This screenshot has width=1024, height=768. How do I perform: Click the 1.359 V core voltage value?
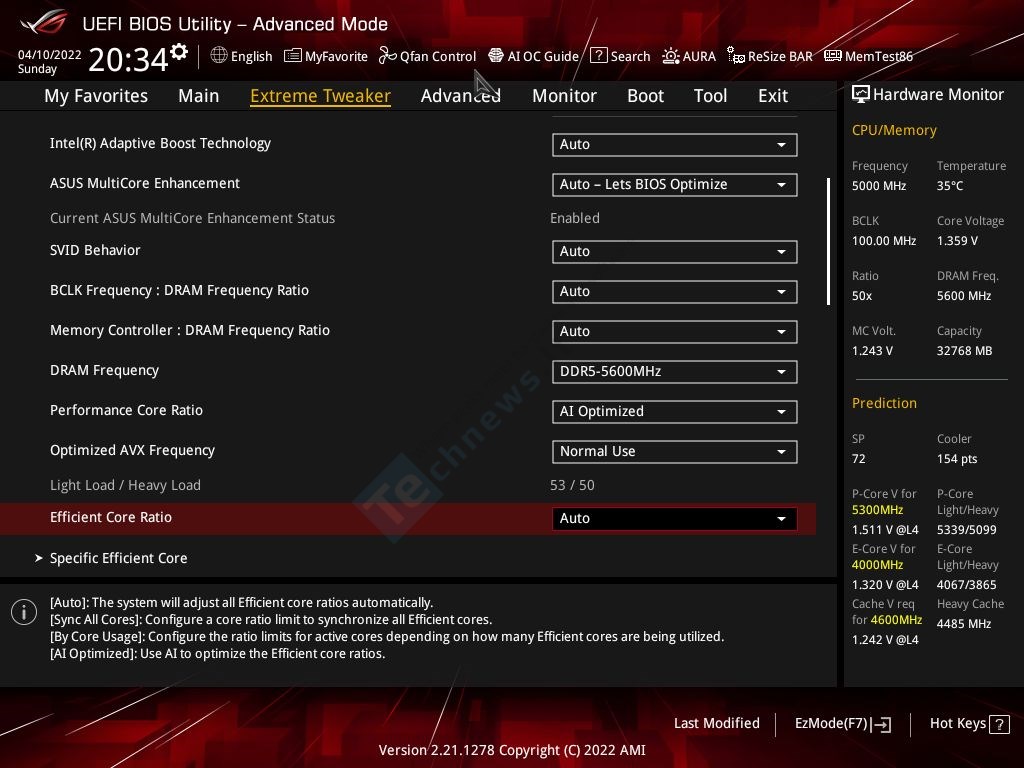coord(957,241)
